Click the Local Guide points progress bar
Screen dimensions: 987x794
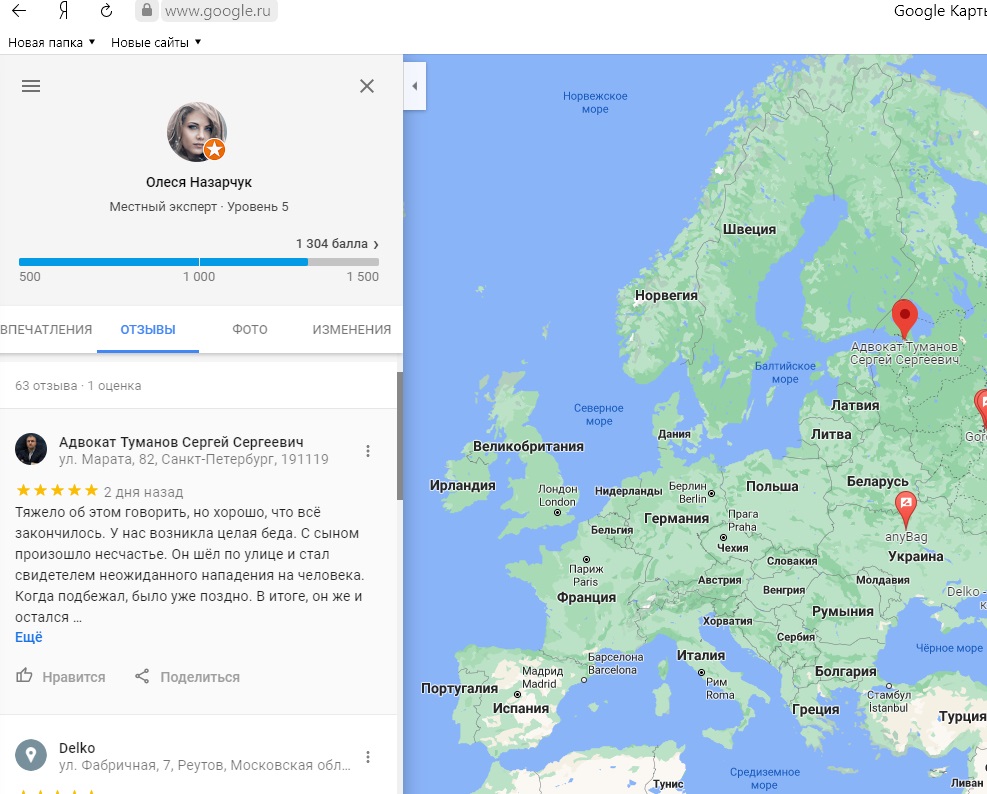point(199,262)
